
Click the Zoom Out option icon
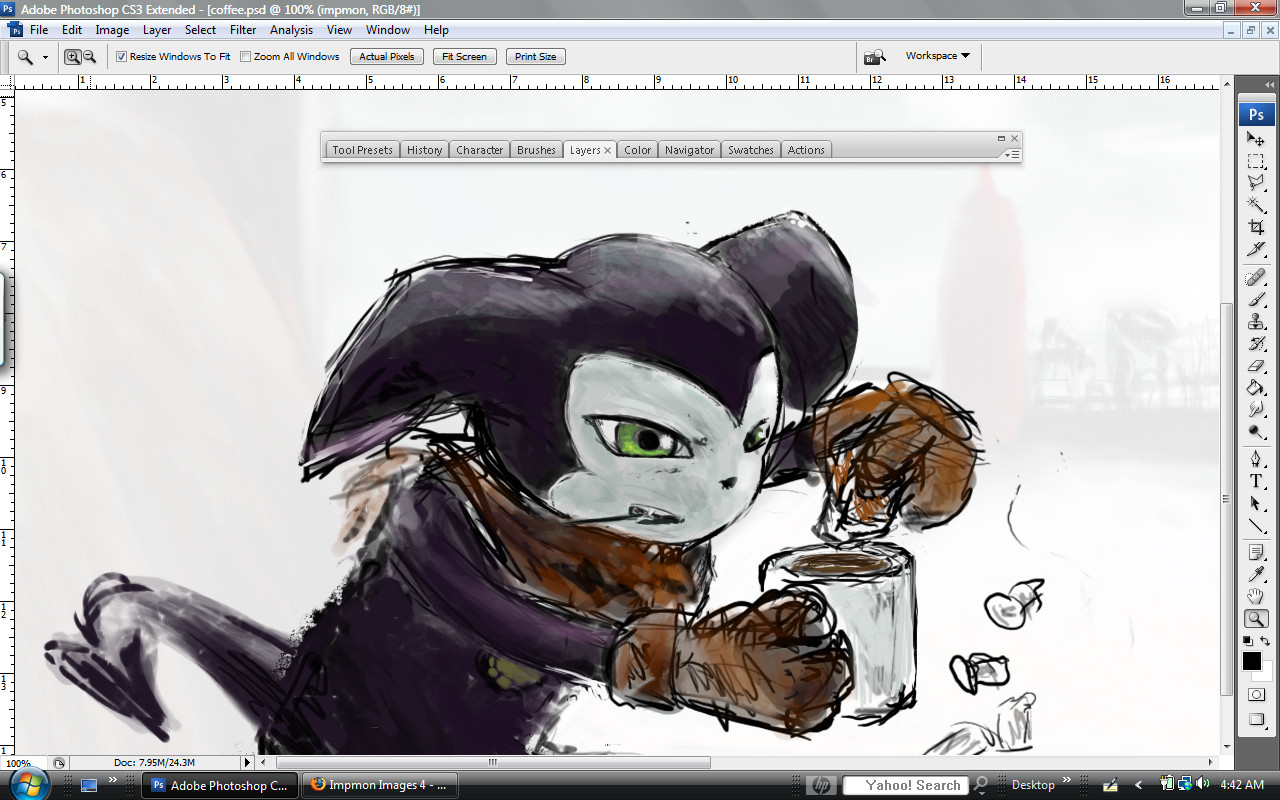pyautogui.click(x=89, y=57)
